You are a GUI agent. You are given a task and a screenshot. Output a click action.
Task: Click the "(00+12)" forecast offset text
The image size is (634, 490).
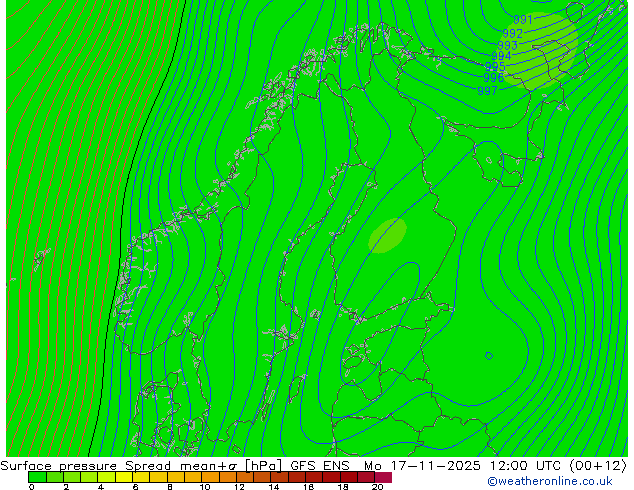point(598,466)
